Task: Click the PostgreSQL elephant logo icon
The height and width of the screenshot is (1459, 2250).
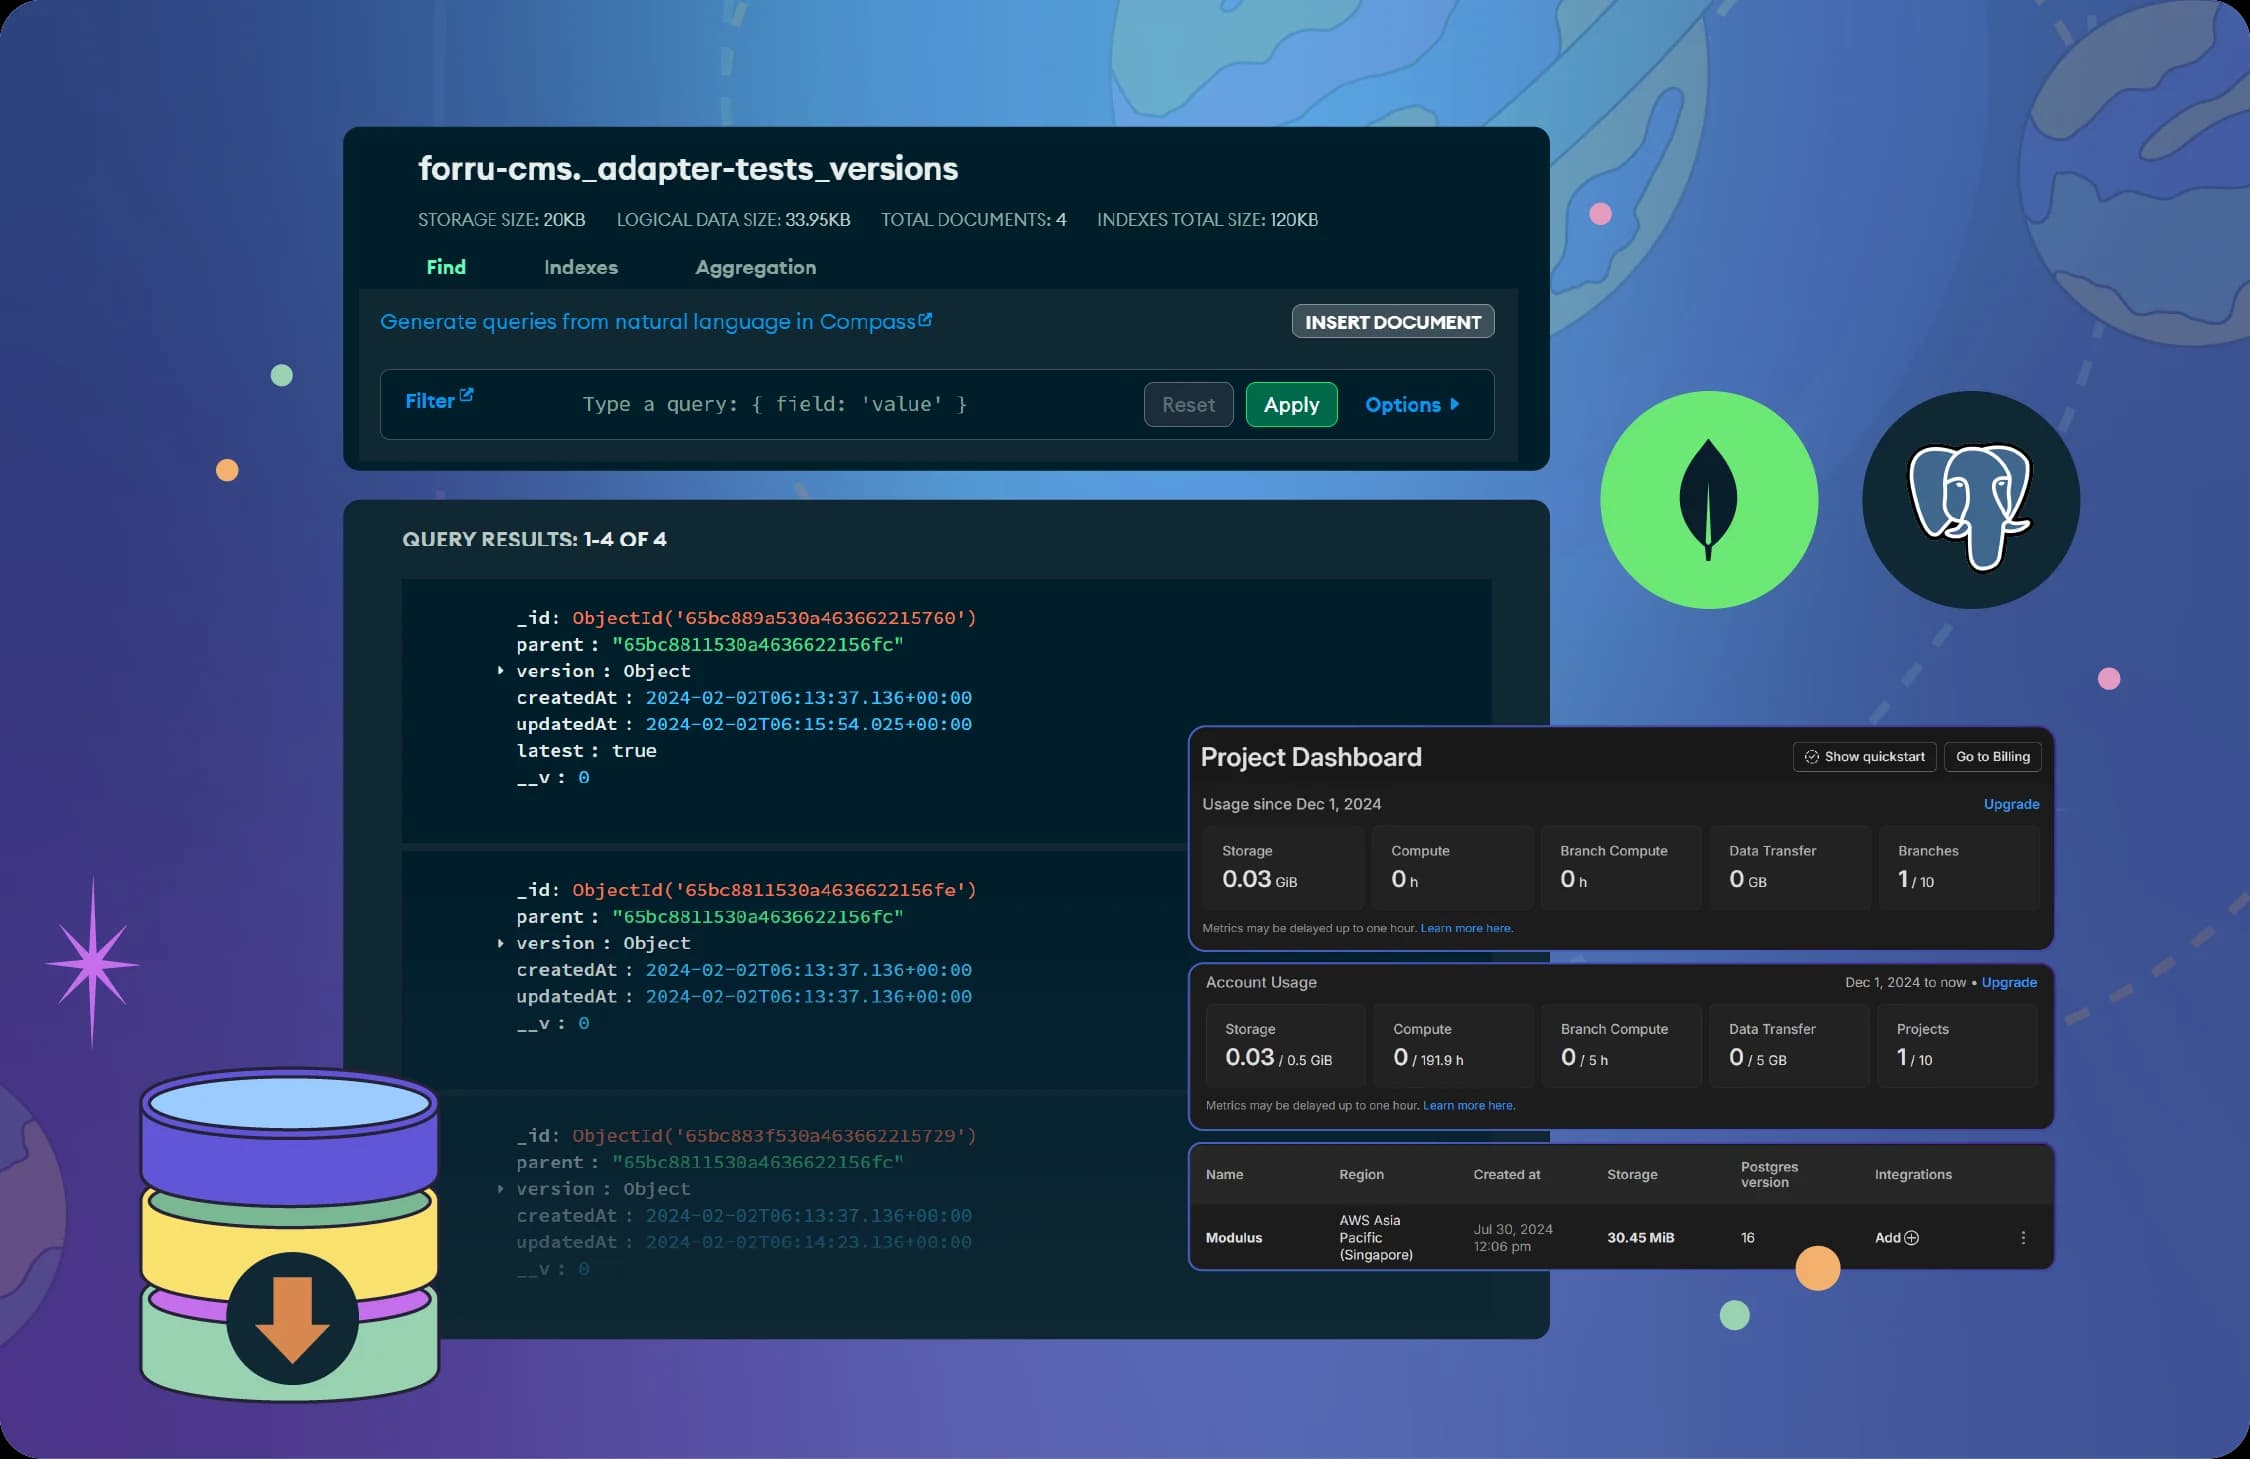Action: tap(1969, 501)
